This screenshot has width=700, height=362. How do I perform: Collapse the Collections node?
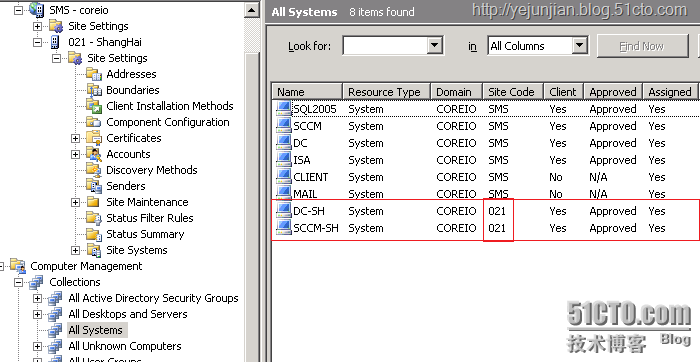tap(18, 283)
